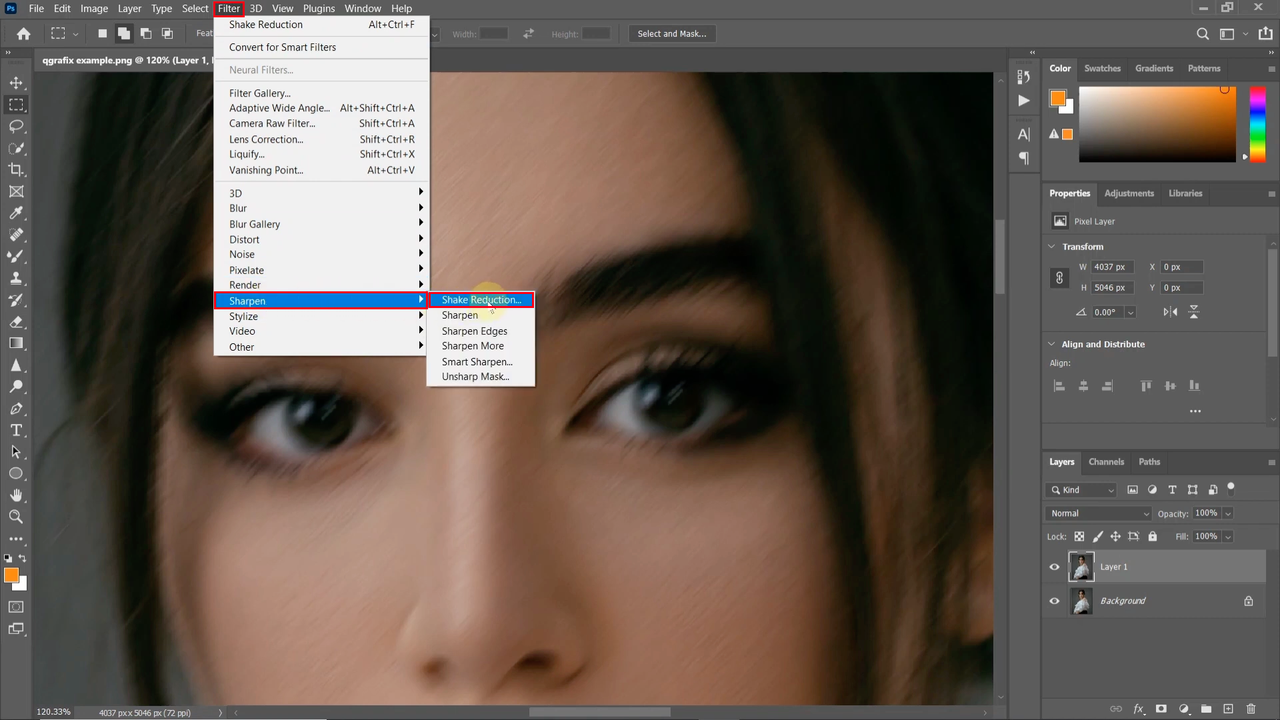Image resolution: width=1280 pixels, height=720 pixels.
Task: Select the Eraser tool
Action: click(16, 322)
